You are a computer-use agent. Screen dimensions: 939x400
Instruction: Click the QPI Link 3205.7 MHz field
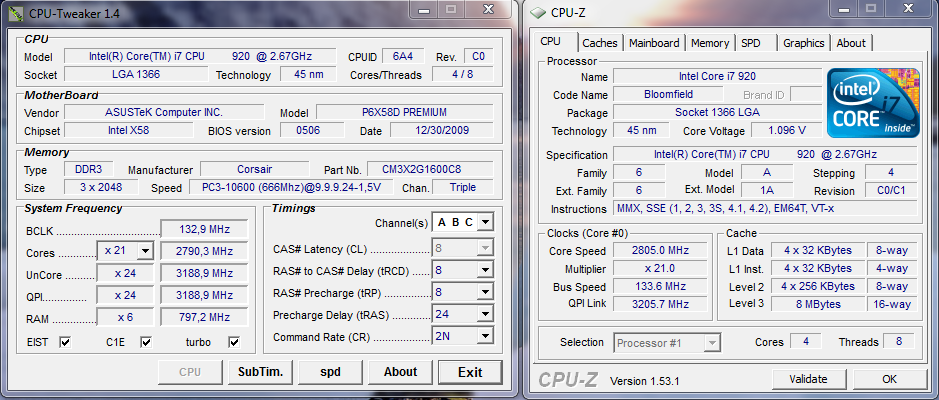659,304
